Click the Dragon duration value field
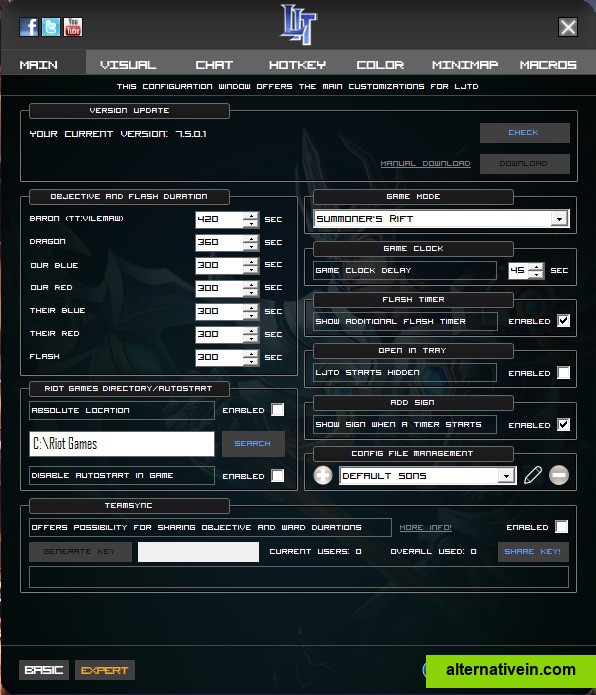Screen dimensions: 596x695 (219, 242)
